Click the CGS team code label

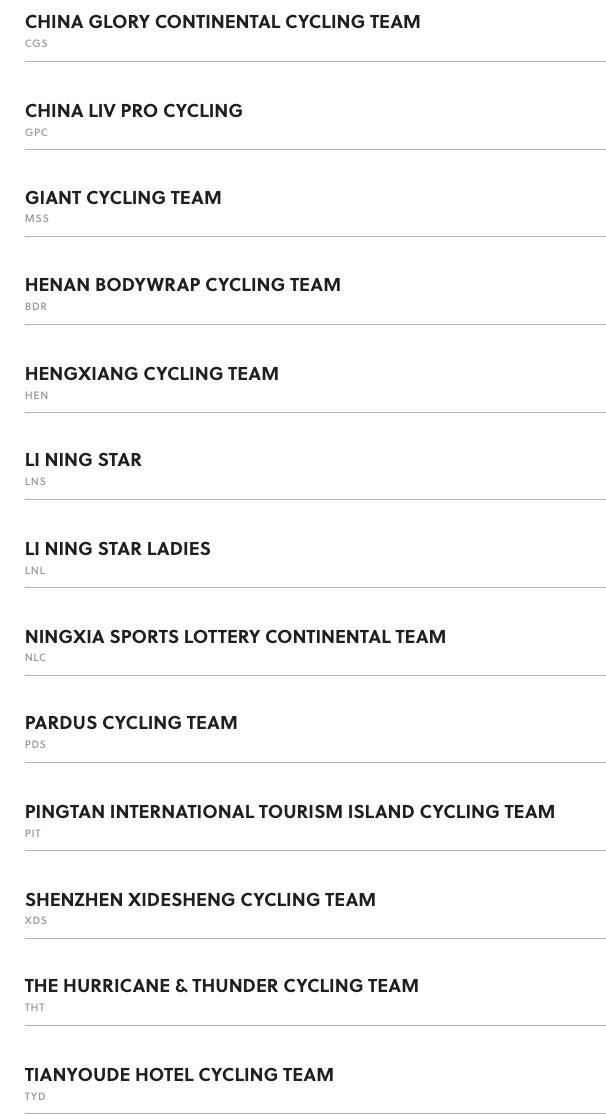point(36,43)
